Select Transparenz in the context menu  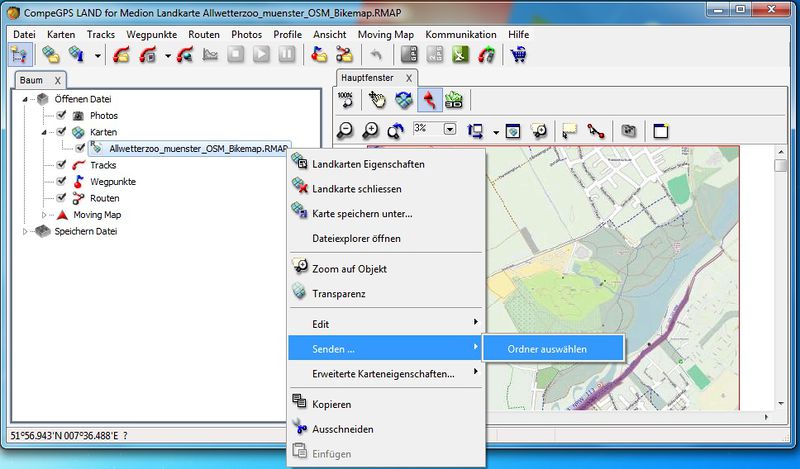338,294
